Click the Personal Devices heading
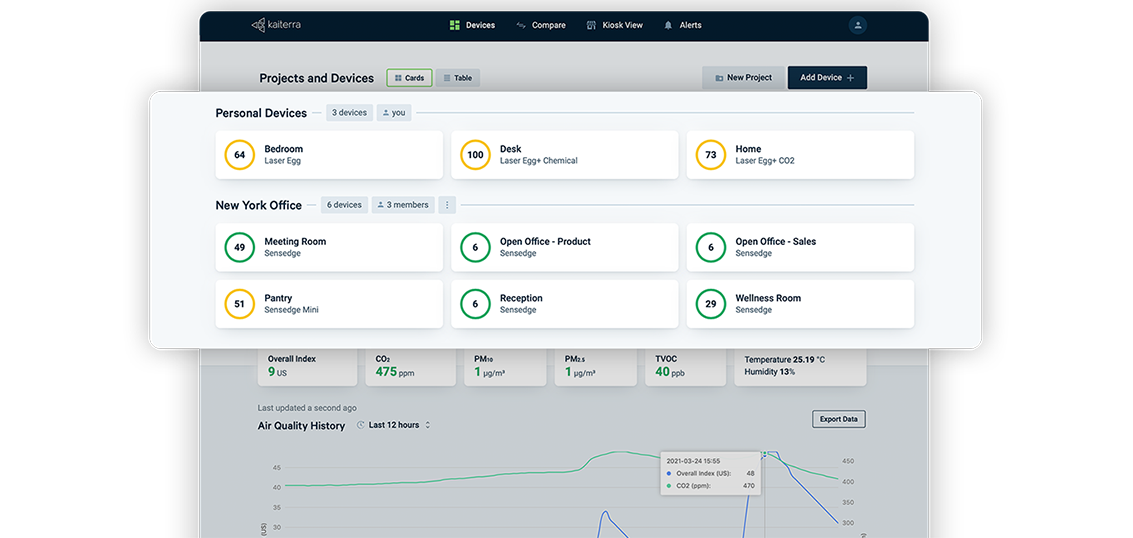 261,113
